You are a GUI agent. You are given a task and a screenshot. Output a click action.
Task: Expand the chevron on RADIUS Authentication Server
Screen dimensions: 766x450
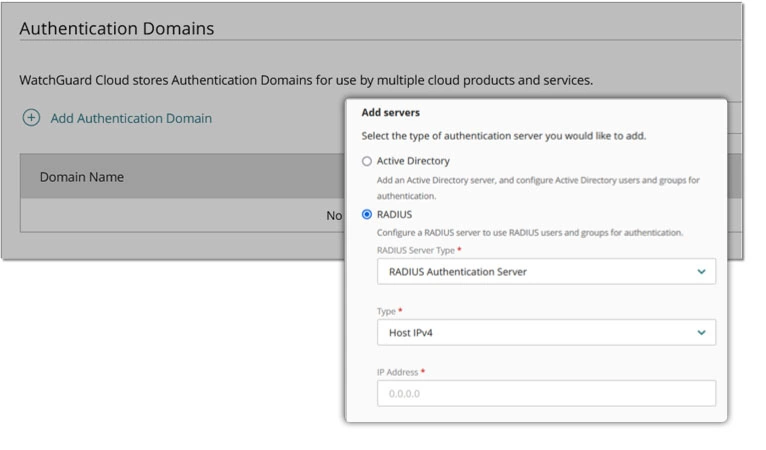tap(701, 272)
